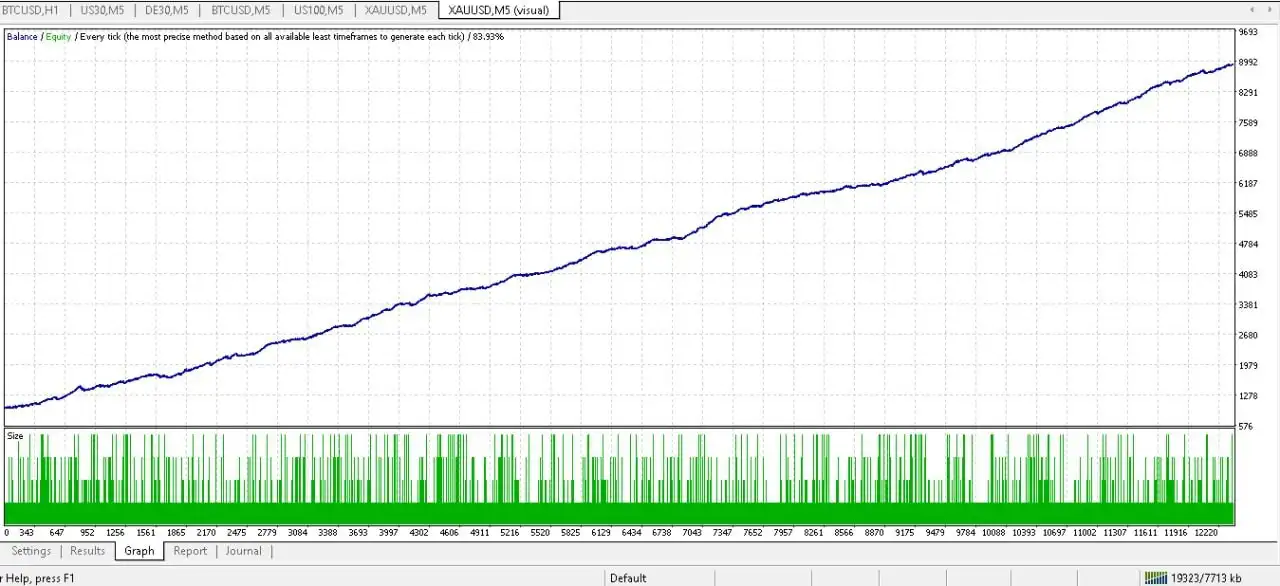Click the connection bars status icon
Image resolution: width=1280 pixels, height=586 pixels.
pos(1155,578)
